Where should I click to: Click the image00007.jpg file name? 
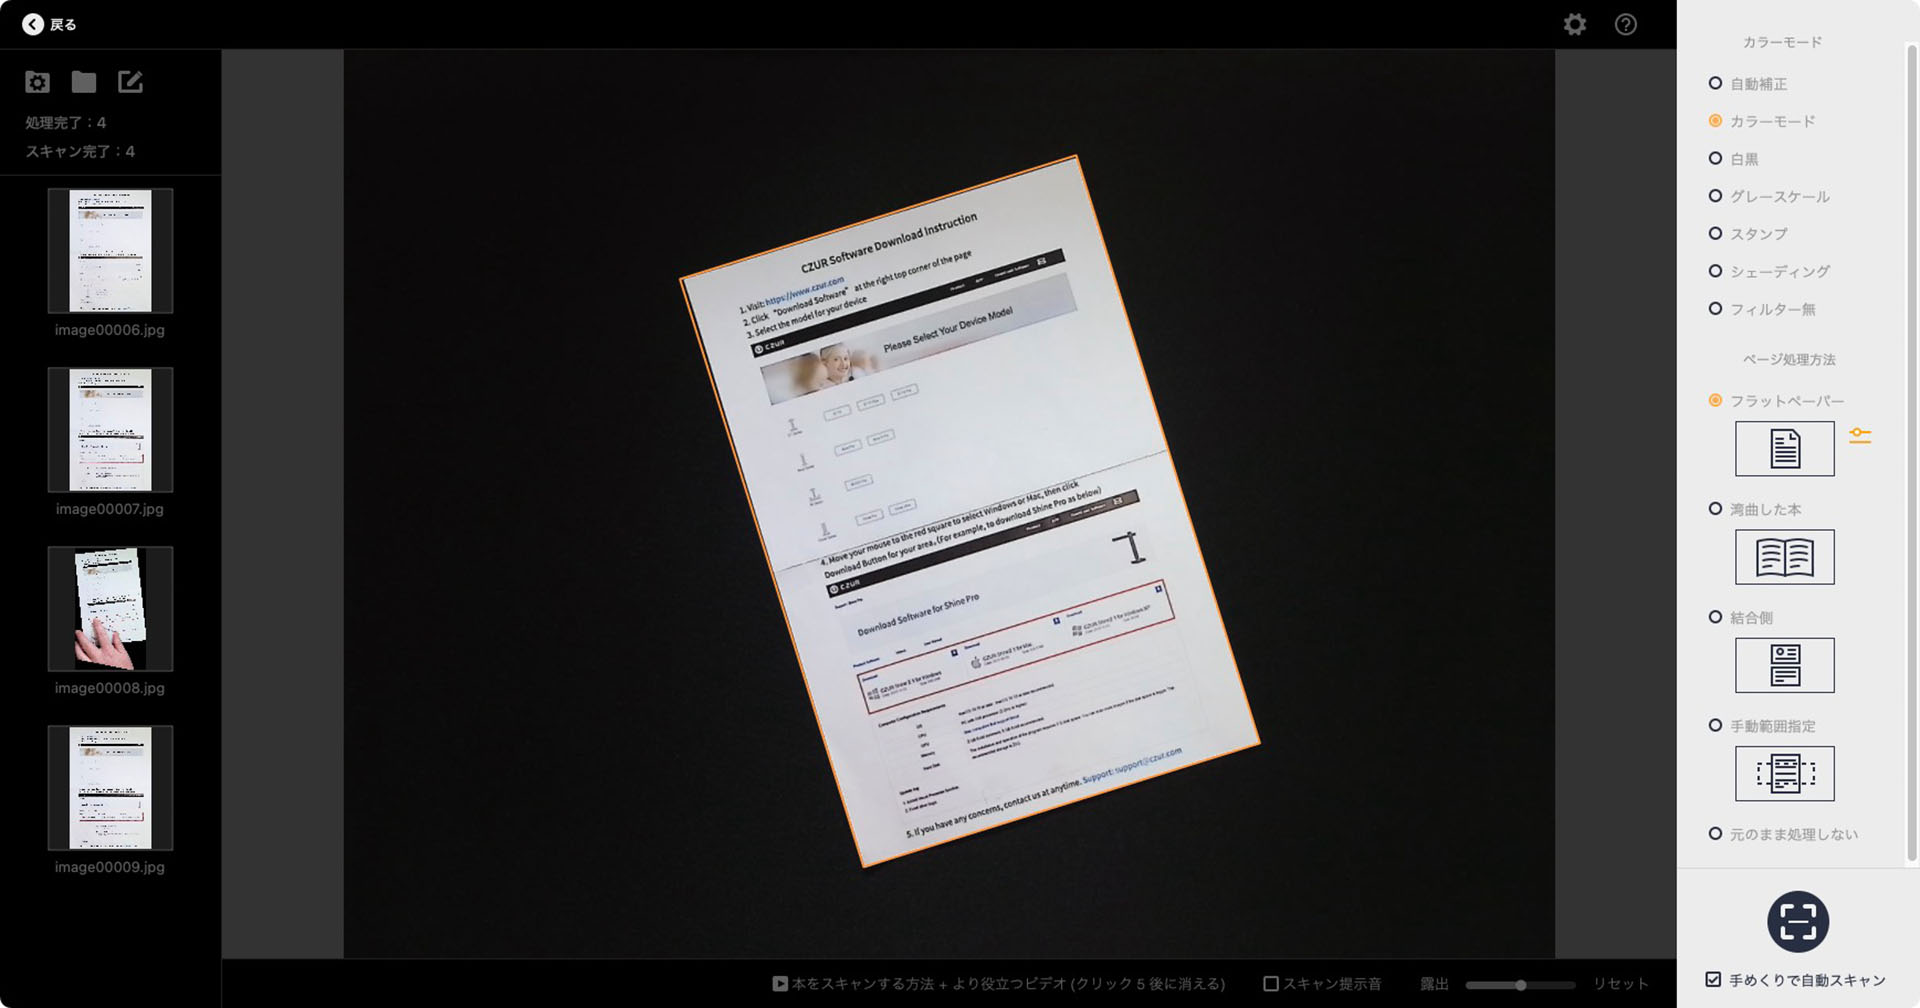(110, 509)
